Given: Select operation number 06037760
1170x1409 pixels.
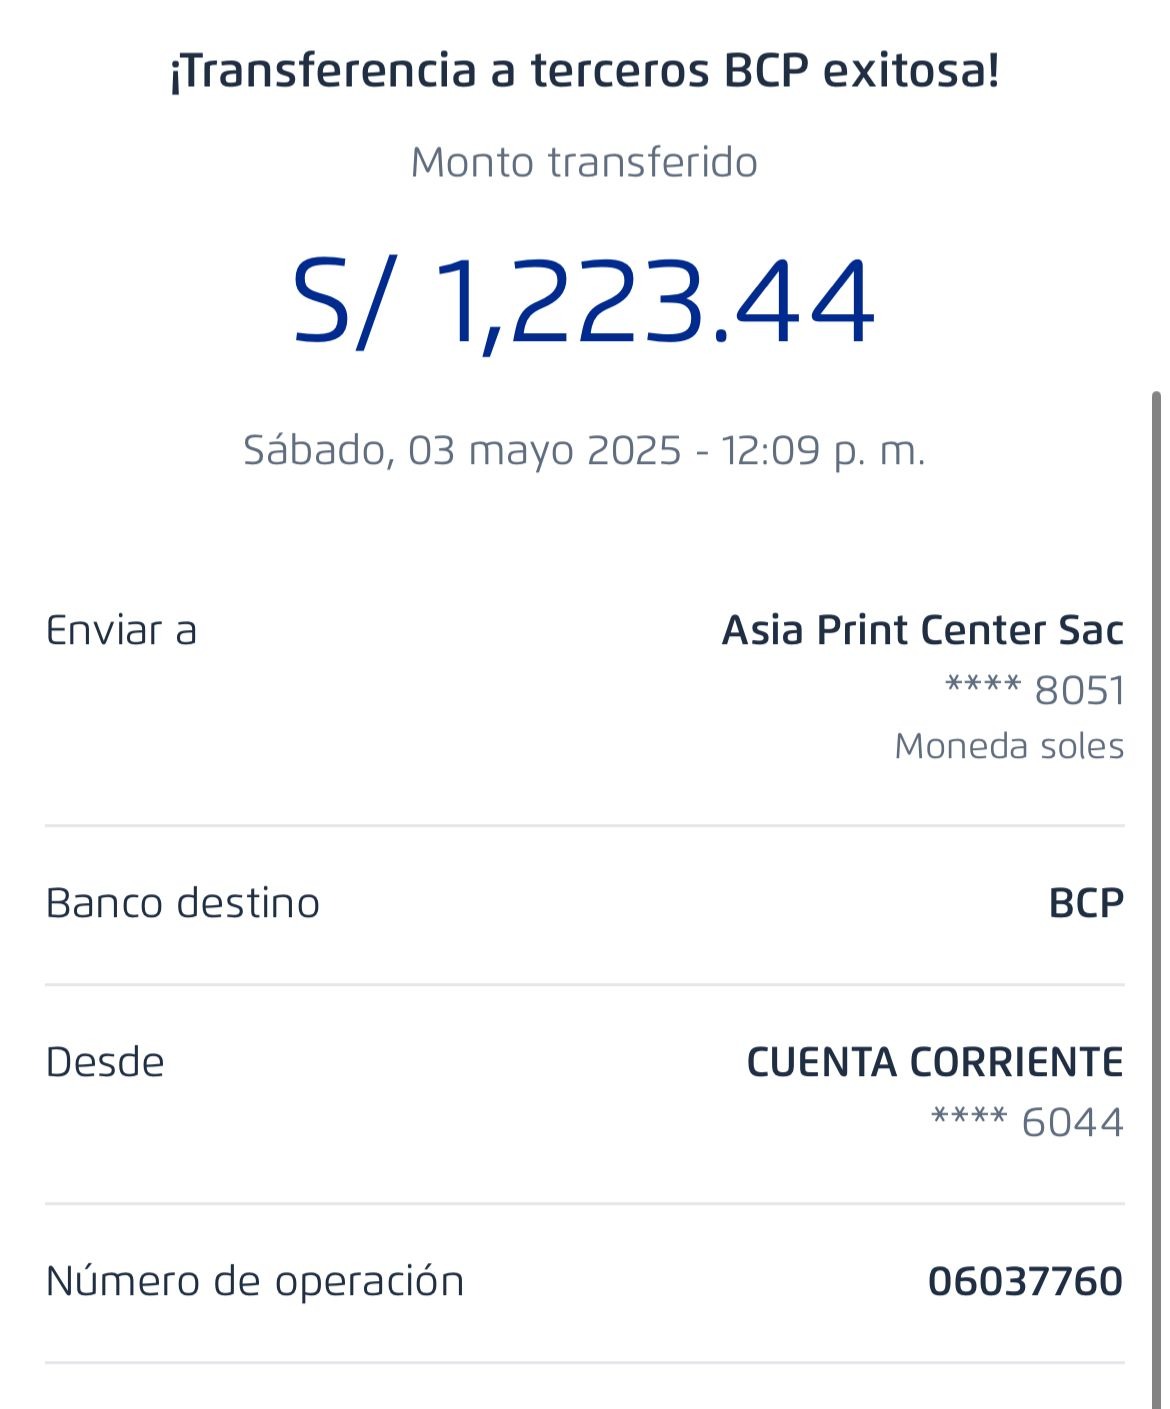Looking at the screenshot, I should [x=1025, y=1281].
